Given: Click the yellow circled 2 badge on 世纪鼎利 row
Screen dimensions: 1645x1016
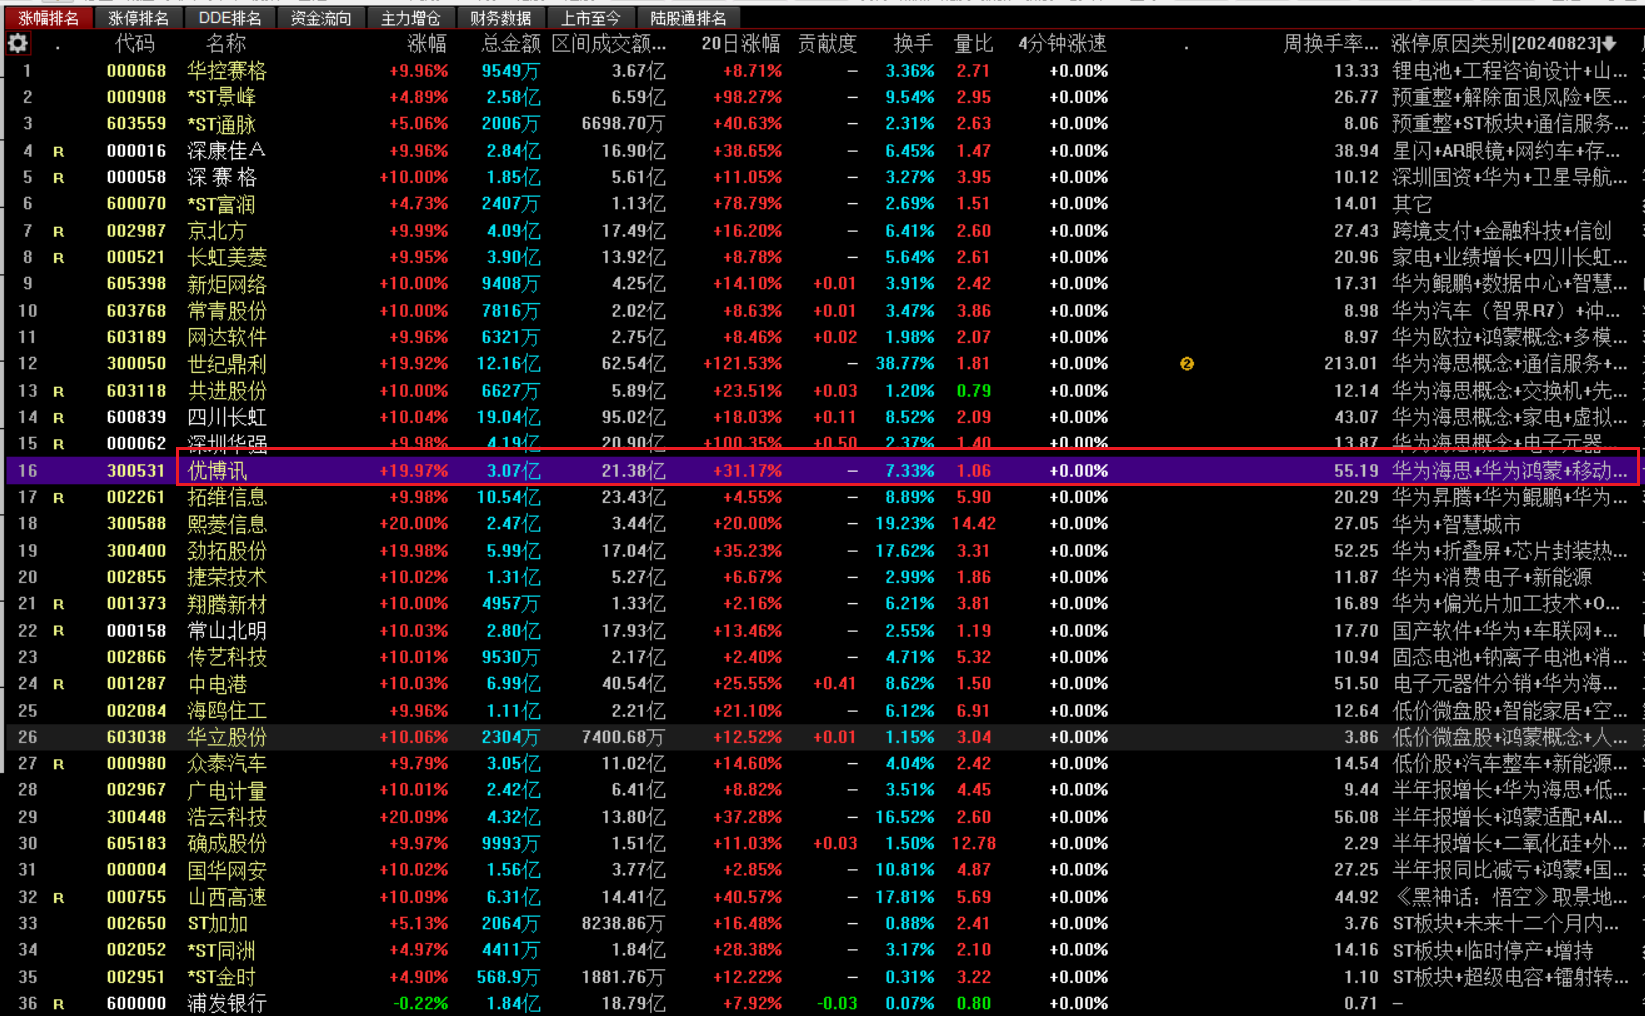Looking at the screenshot, I should (1187, 364).
